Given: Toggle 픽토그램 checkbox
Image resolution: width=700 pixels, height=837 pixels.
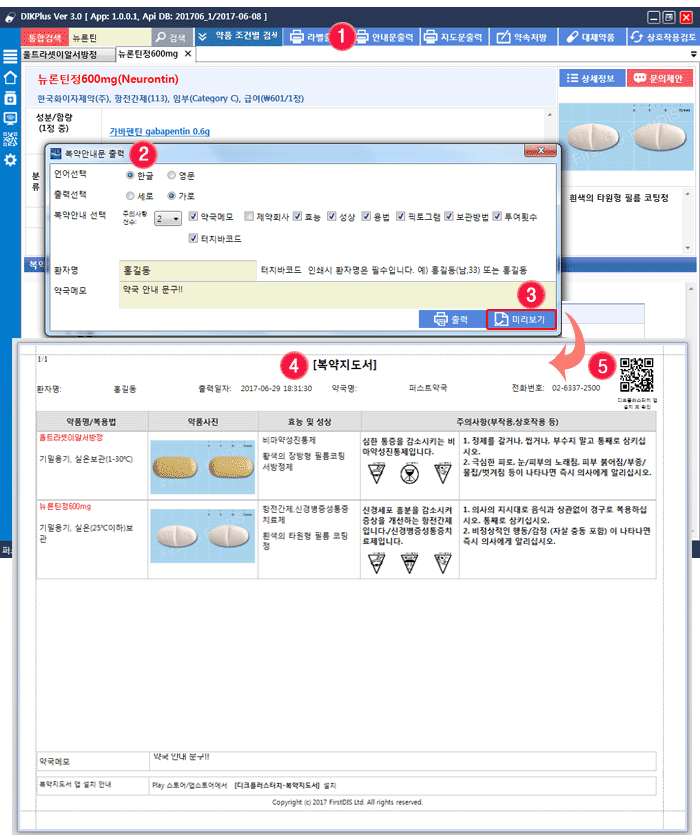Looking at the screenshot, I should pos(400,216).
